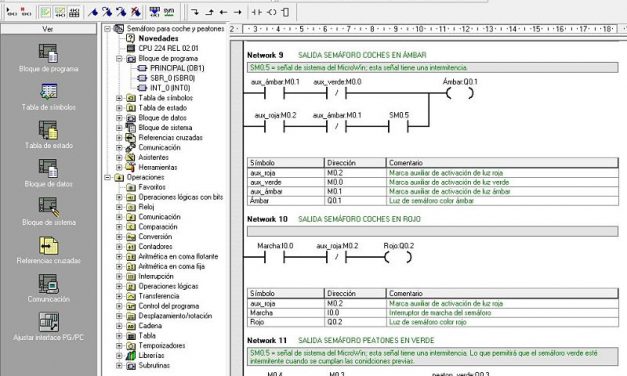Click the Network 11 title label
The height and width of the screenshot is (376, 627).
(x=267, y=340)
